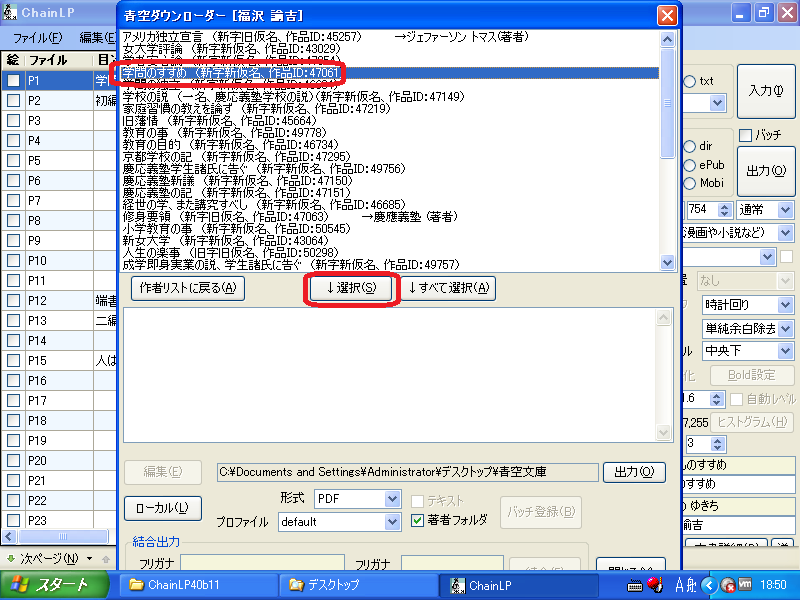
Task: Toggle 著者フォルダ checkbox
Action: click(x=417, y=520)
